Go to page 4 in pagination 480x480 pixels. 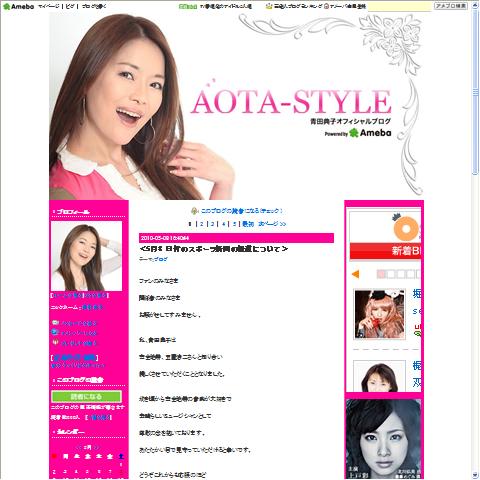pos(223,224)
